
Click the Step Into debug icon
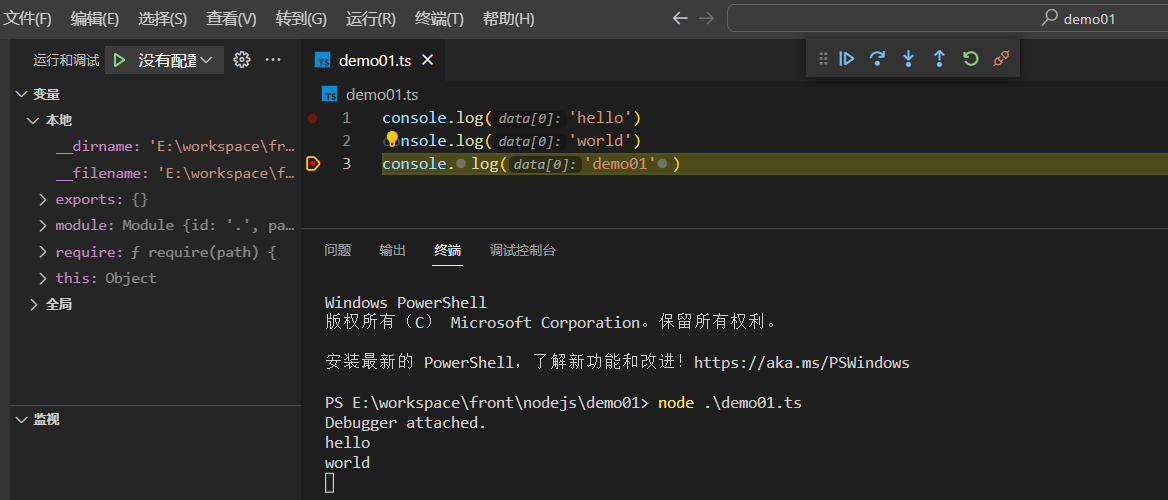pyautogui.click(x=908, y=59)
